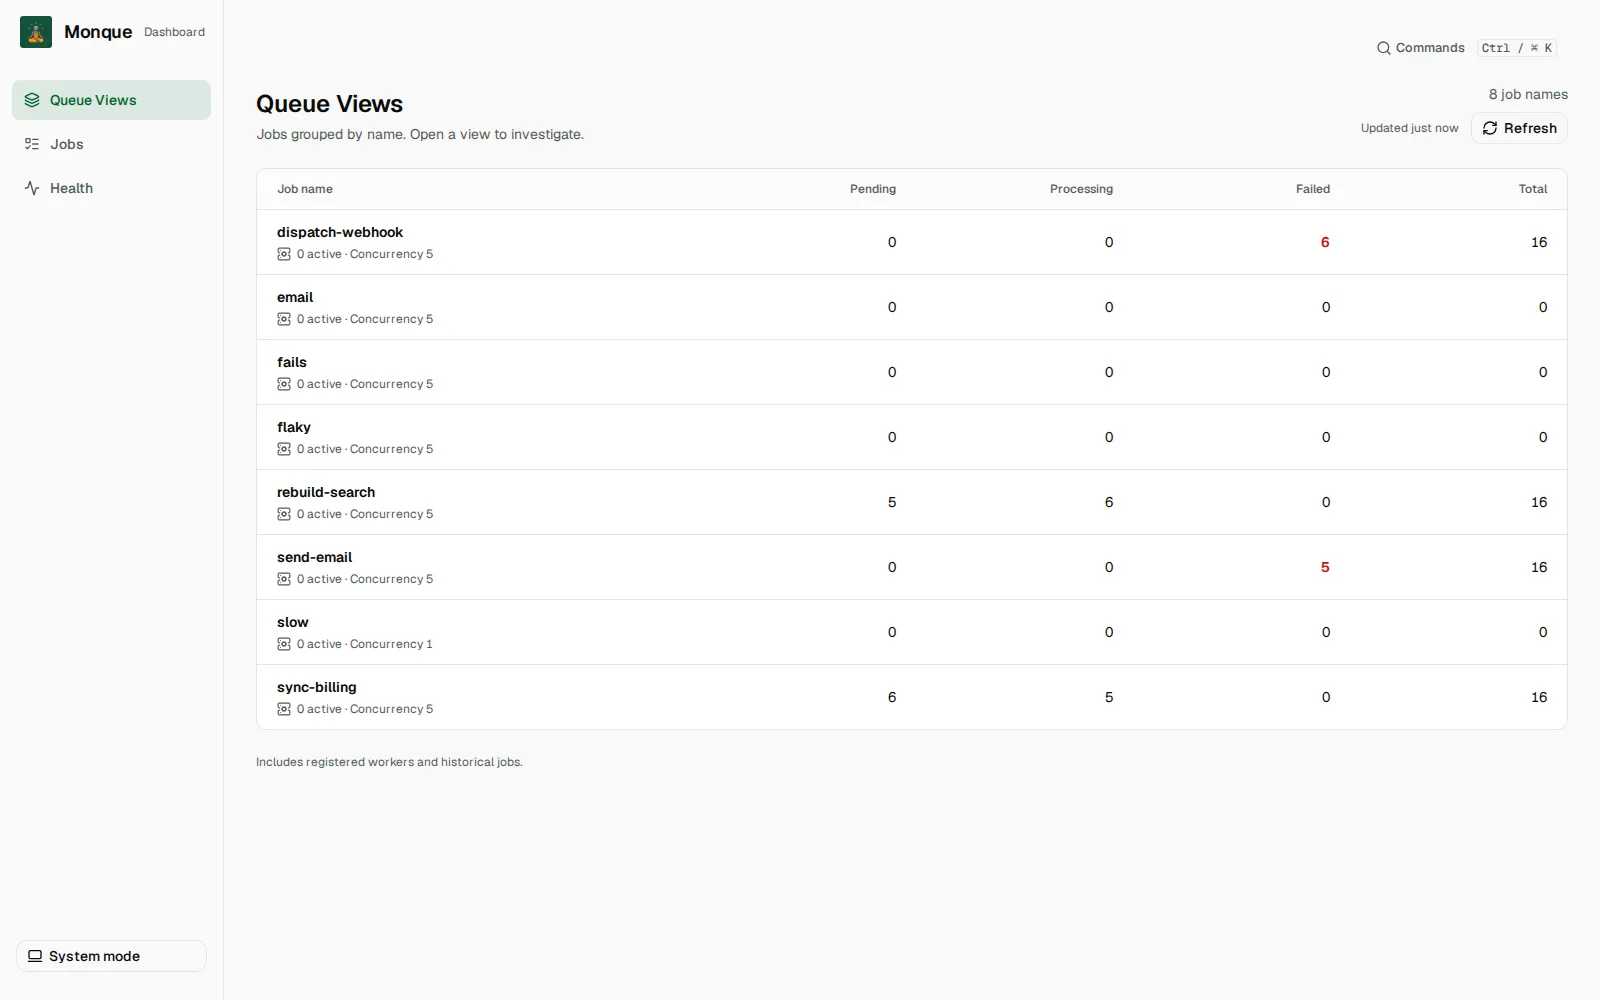The image size is (1600, 1000).
Task: Click the Ctrl / ⌘ K shortcut badge
Action: 1517,48
